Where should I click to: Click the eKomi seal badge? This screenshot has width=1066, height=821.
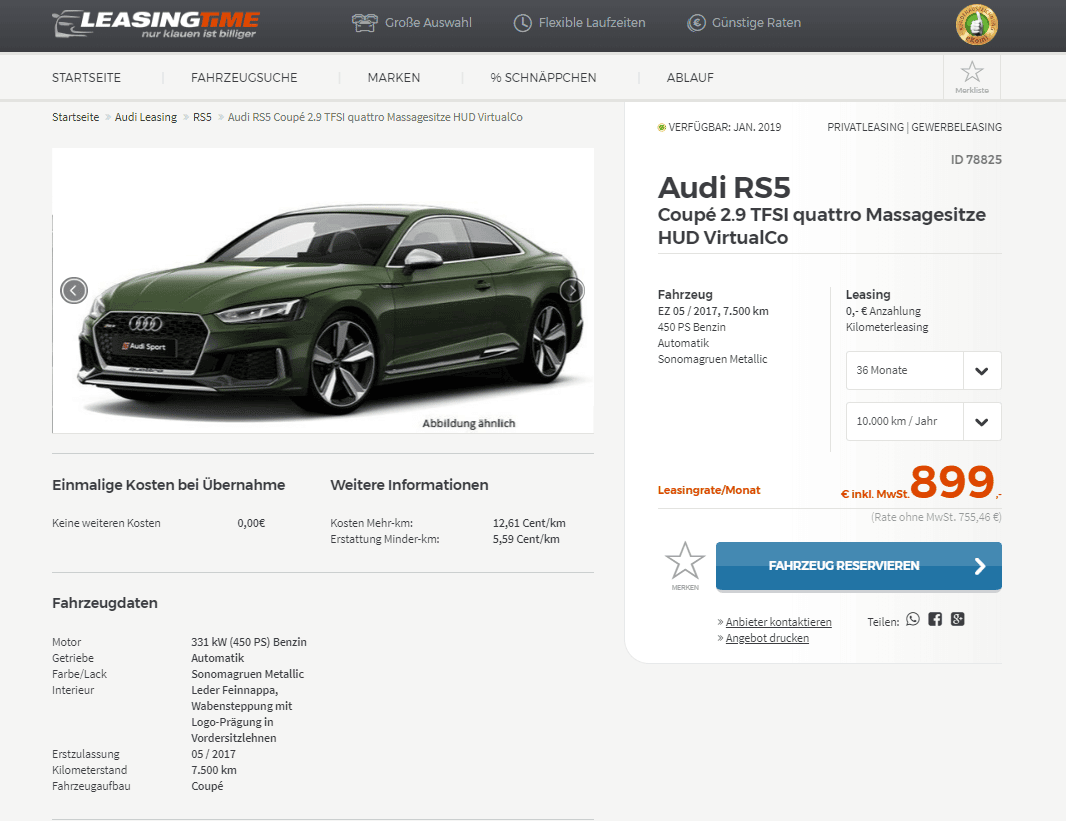click(x=976, y=25)
